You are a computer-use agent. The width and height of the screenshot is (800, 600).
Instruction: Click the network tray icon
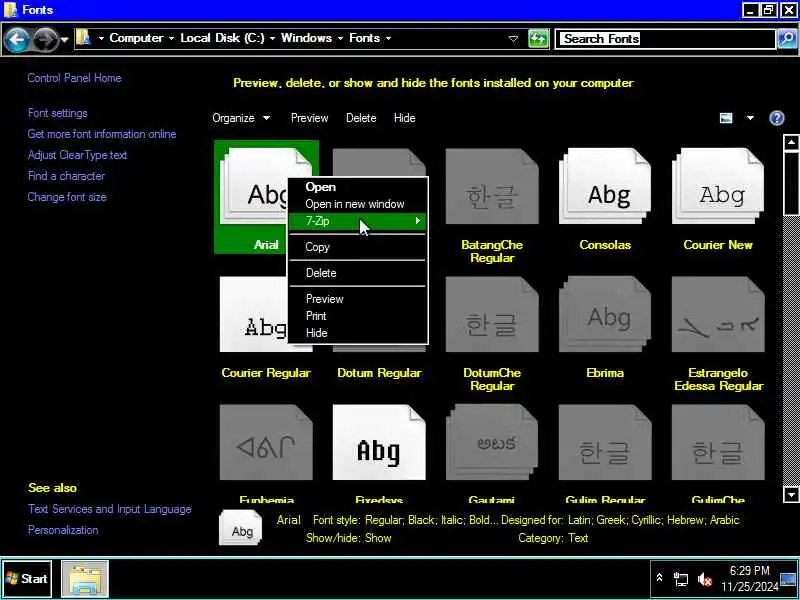tap(681, 579)
